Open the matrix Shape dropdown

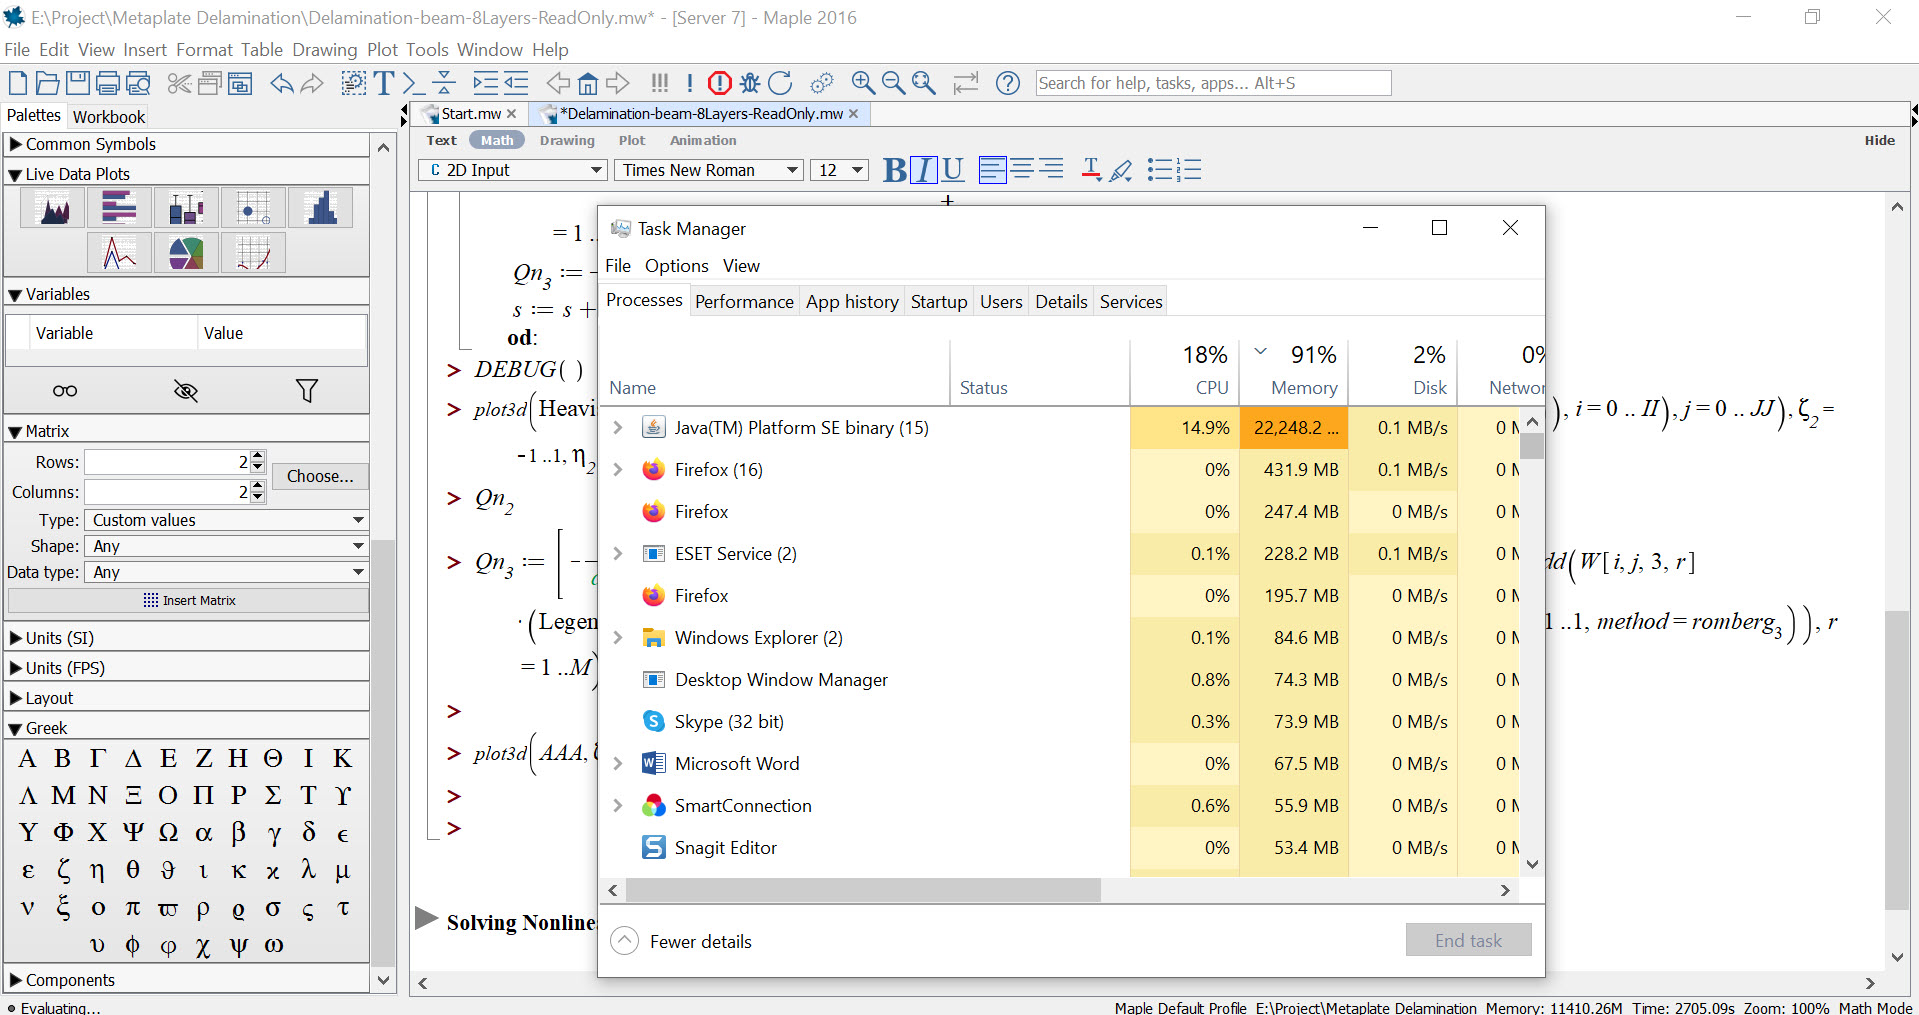(x=227, y=546)
